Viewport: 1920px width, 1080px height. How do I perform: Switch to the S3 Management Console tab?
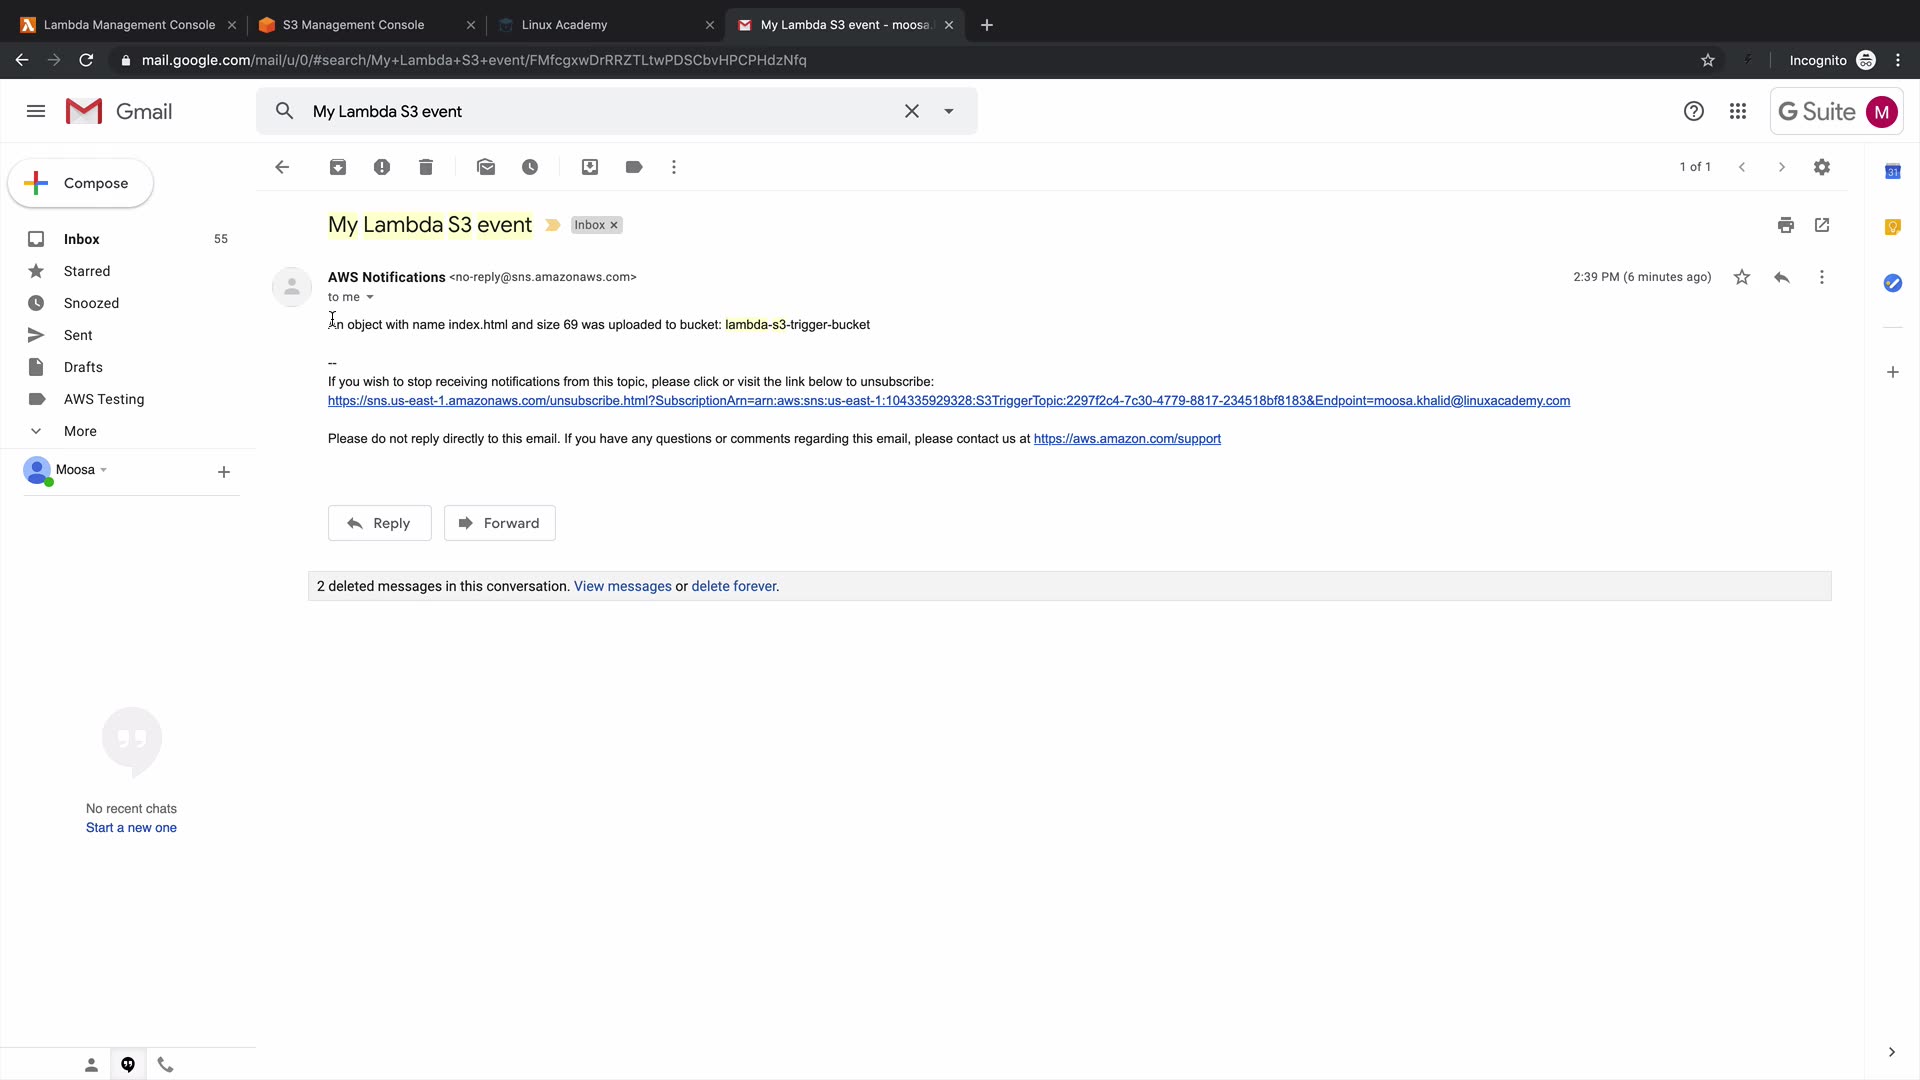tap(353, 25)
